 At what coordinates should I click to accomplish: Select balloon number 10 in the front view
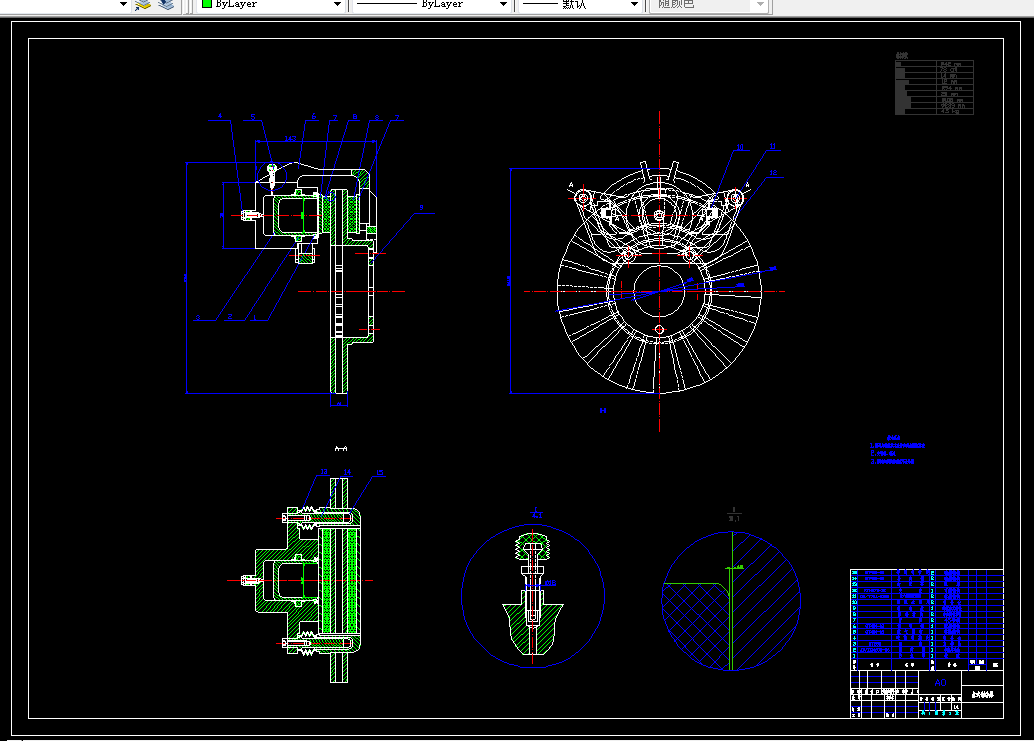tap(740, 147)
